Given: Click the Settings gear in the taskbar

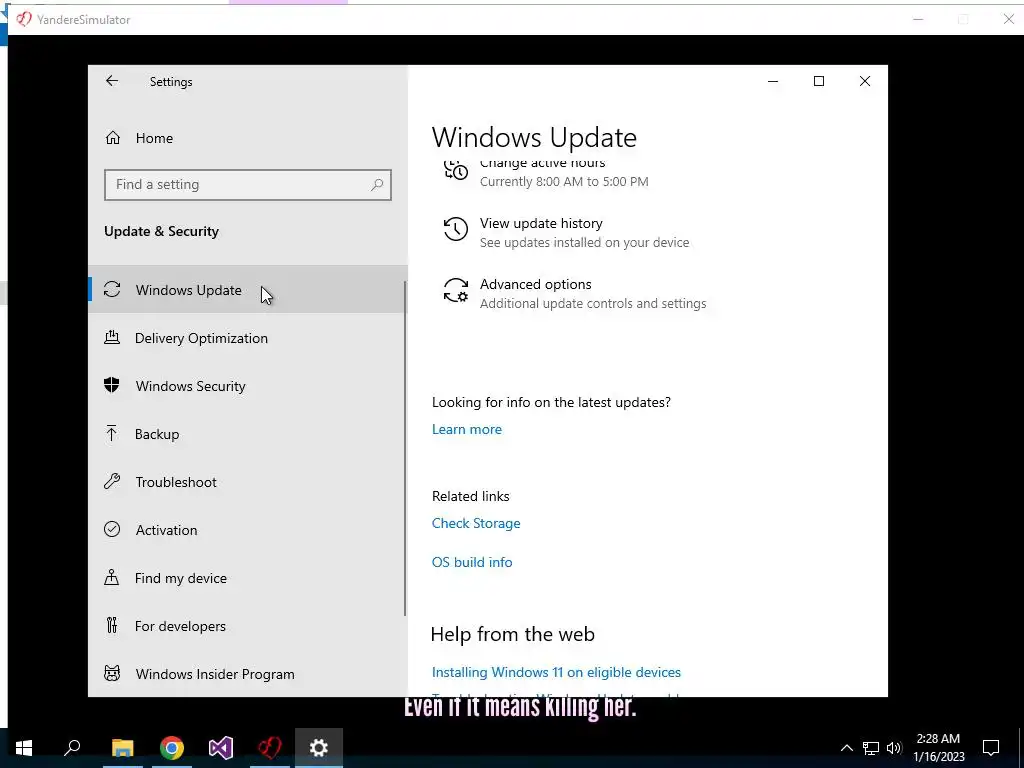Looking at the screenshot, I should pos(319,748).
